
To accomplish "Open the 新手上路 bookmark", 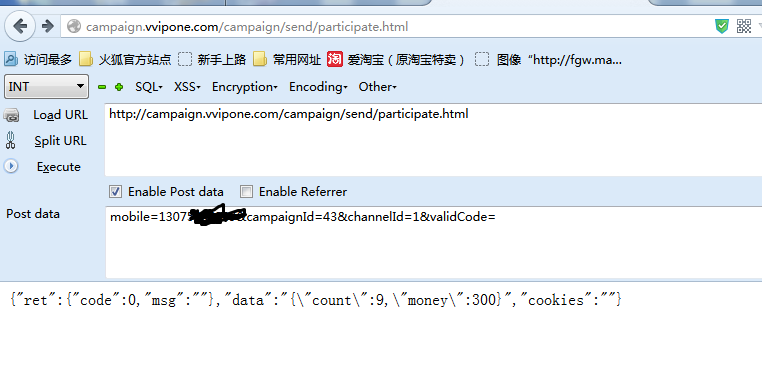I will 212,60.
